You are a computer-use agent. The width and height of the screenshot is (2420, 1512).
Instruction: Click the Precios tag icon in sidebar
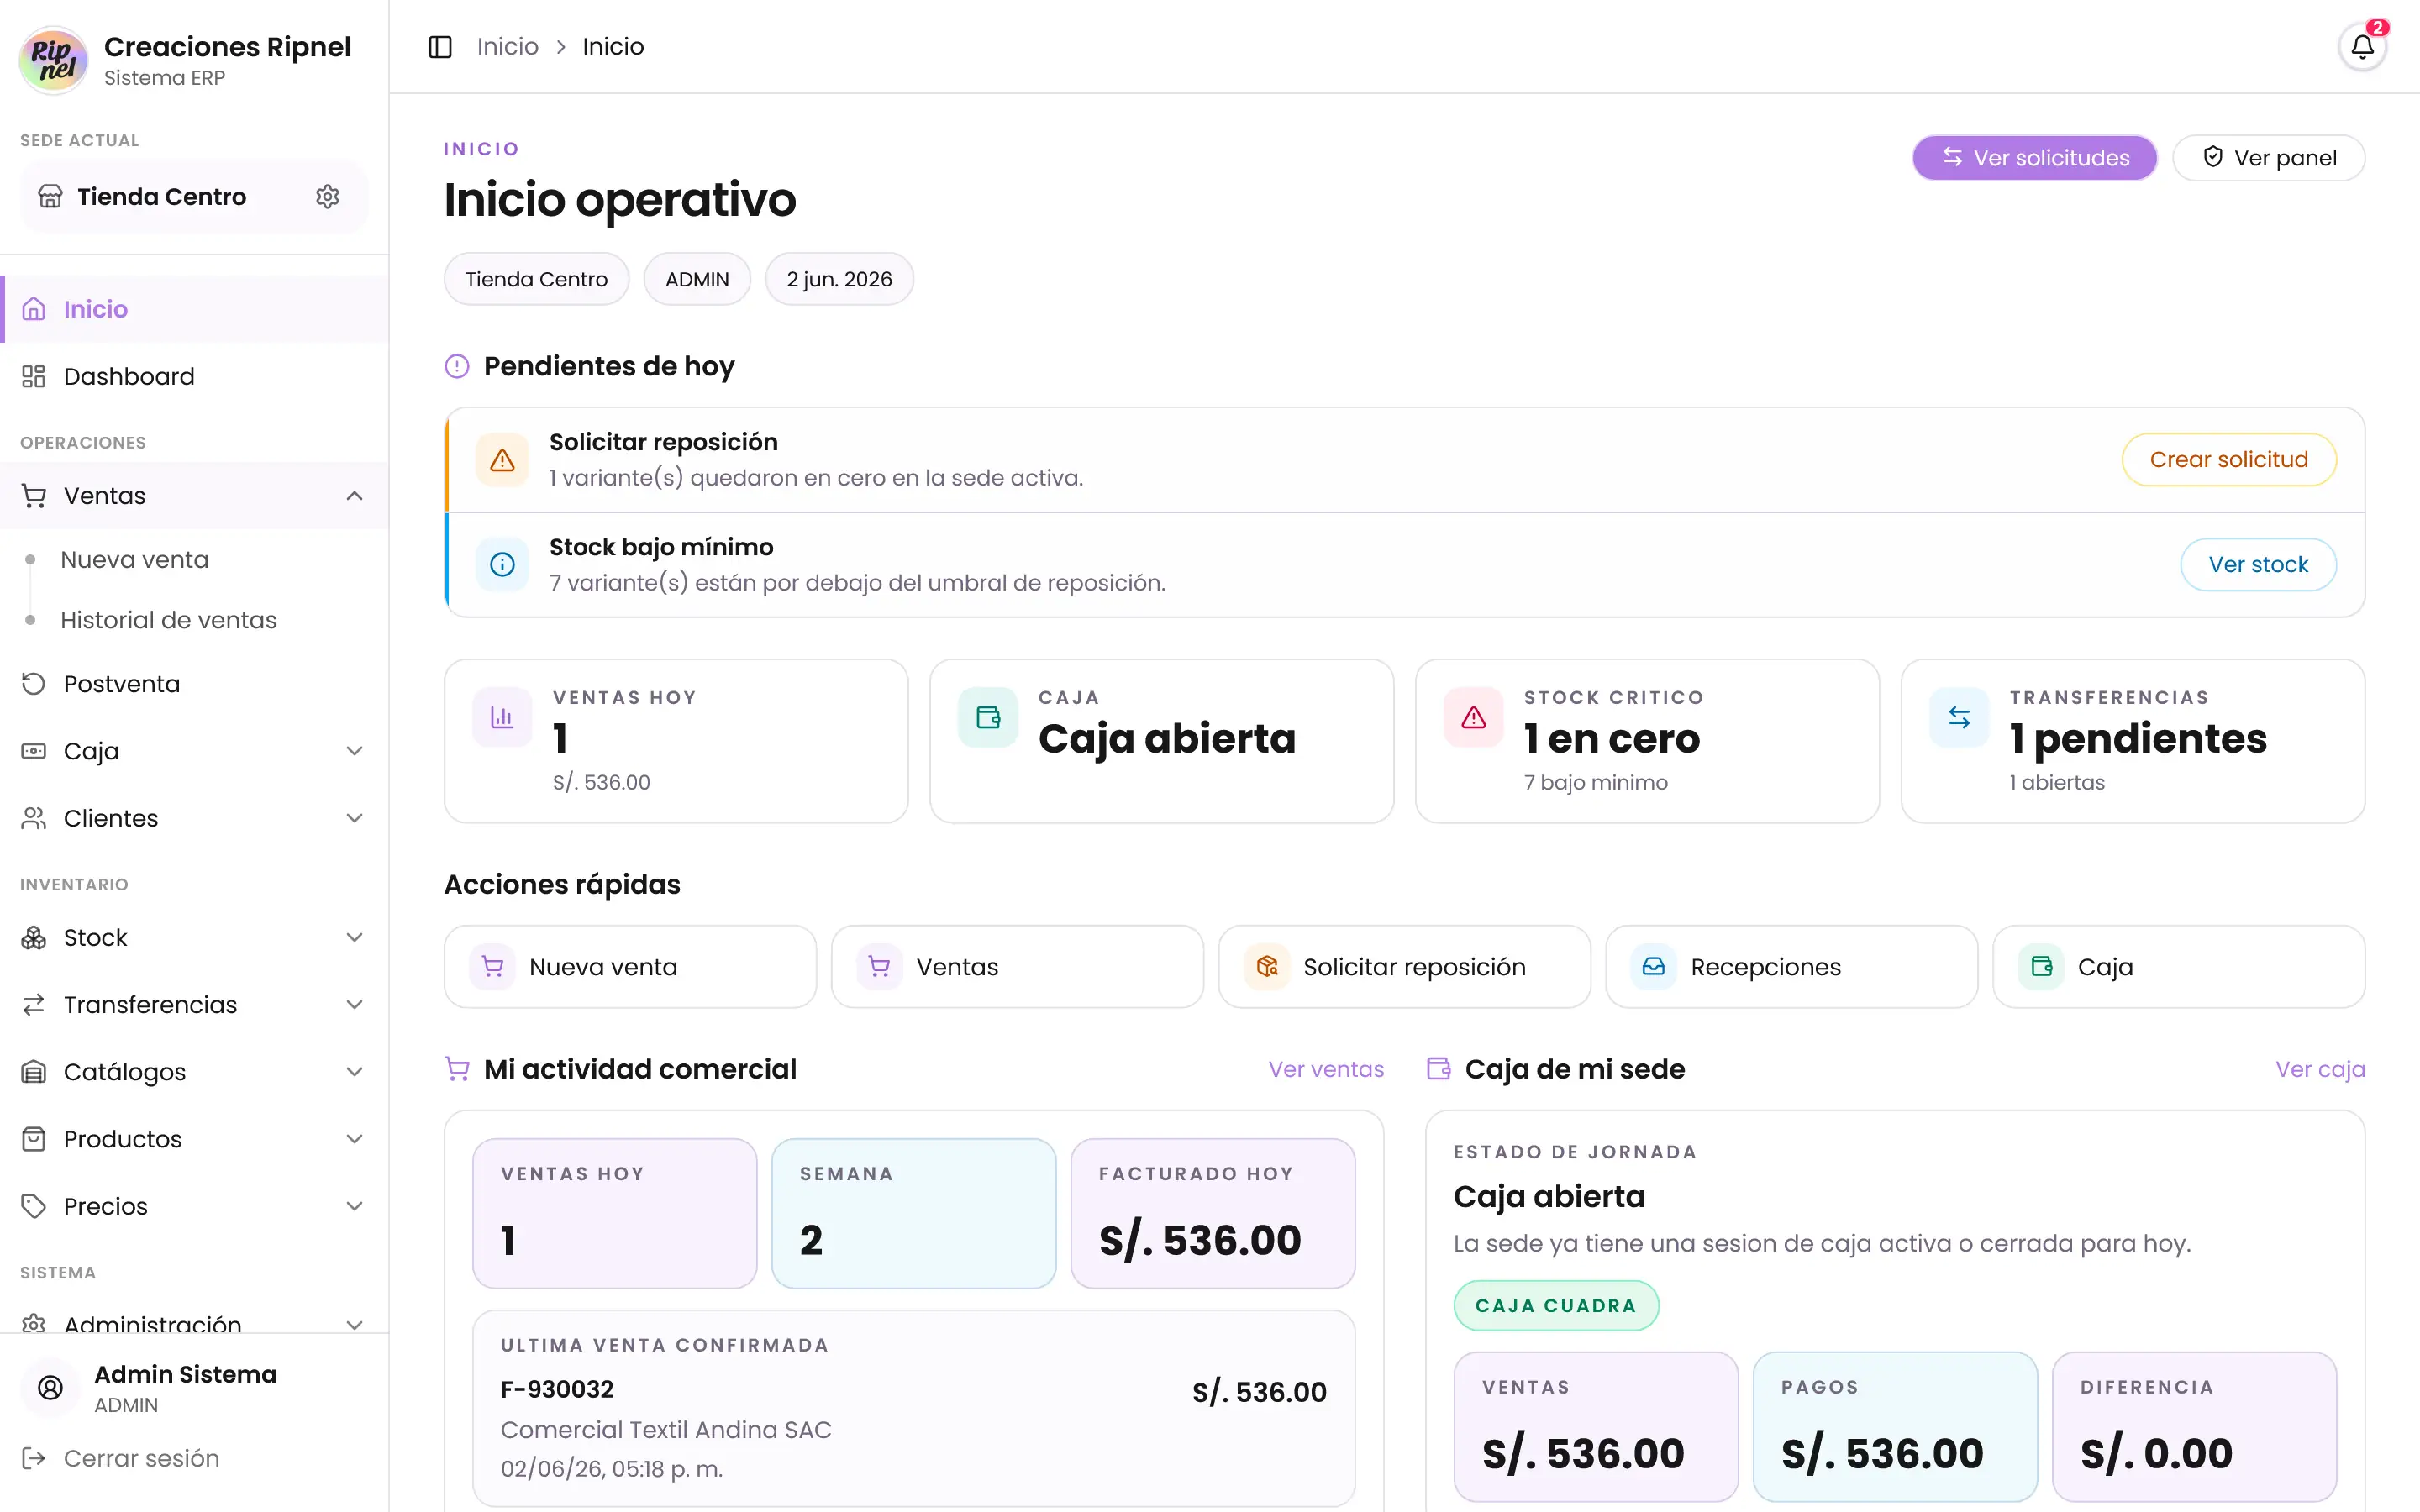[34, 1206]
